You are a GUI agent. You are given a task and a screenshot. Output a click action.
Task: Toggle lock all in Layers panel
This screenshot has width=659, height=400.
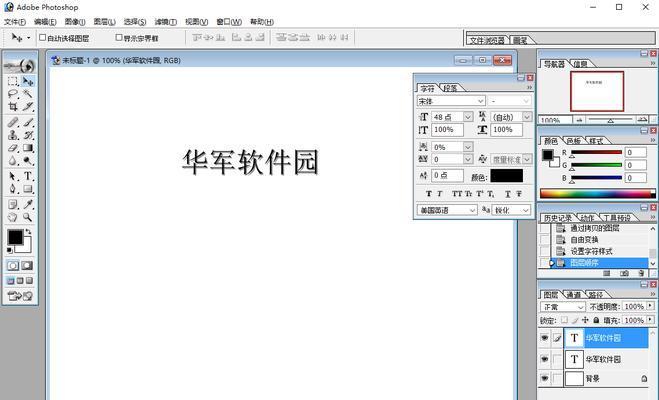596,320
